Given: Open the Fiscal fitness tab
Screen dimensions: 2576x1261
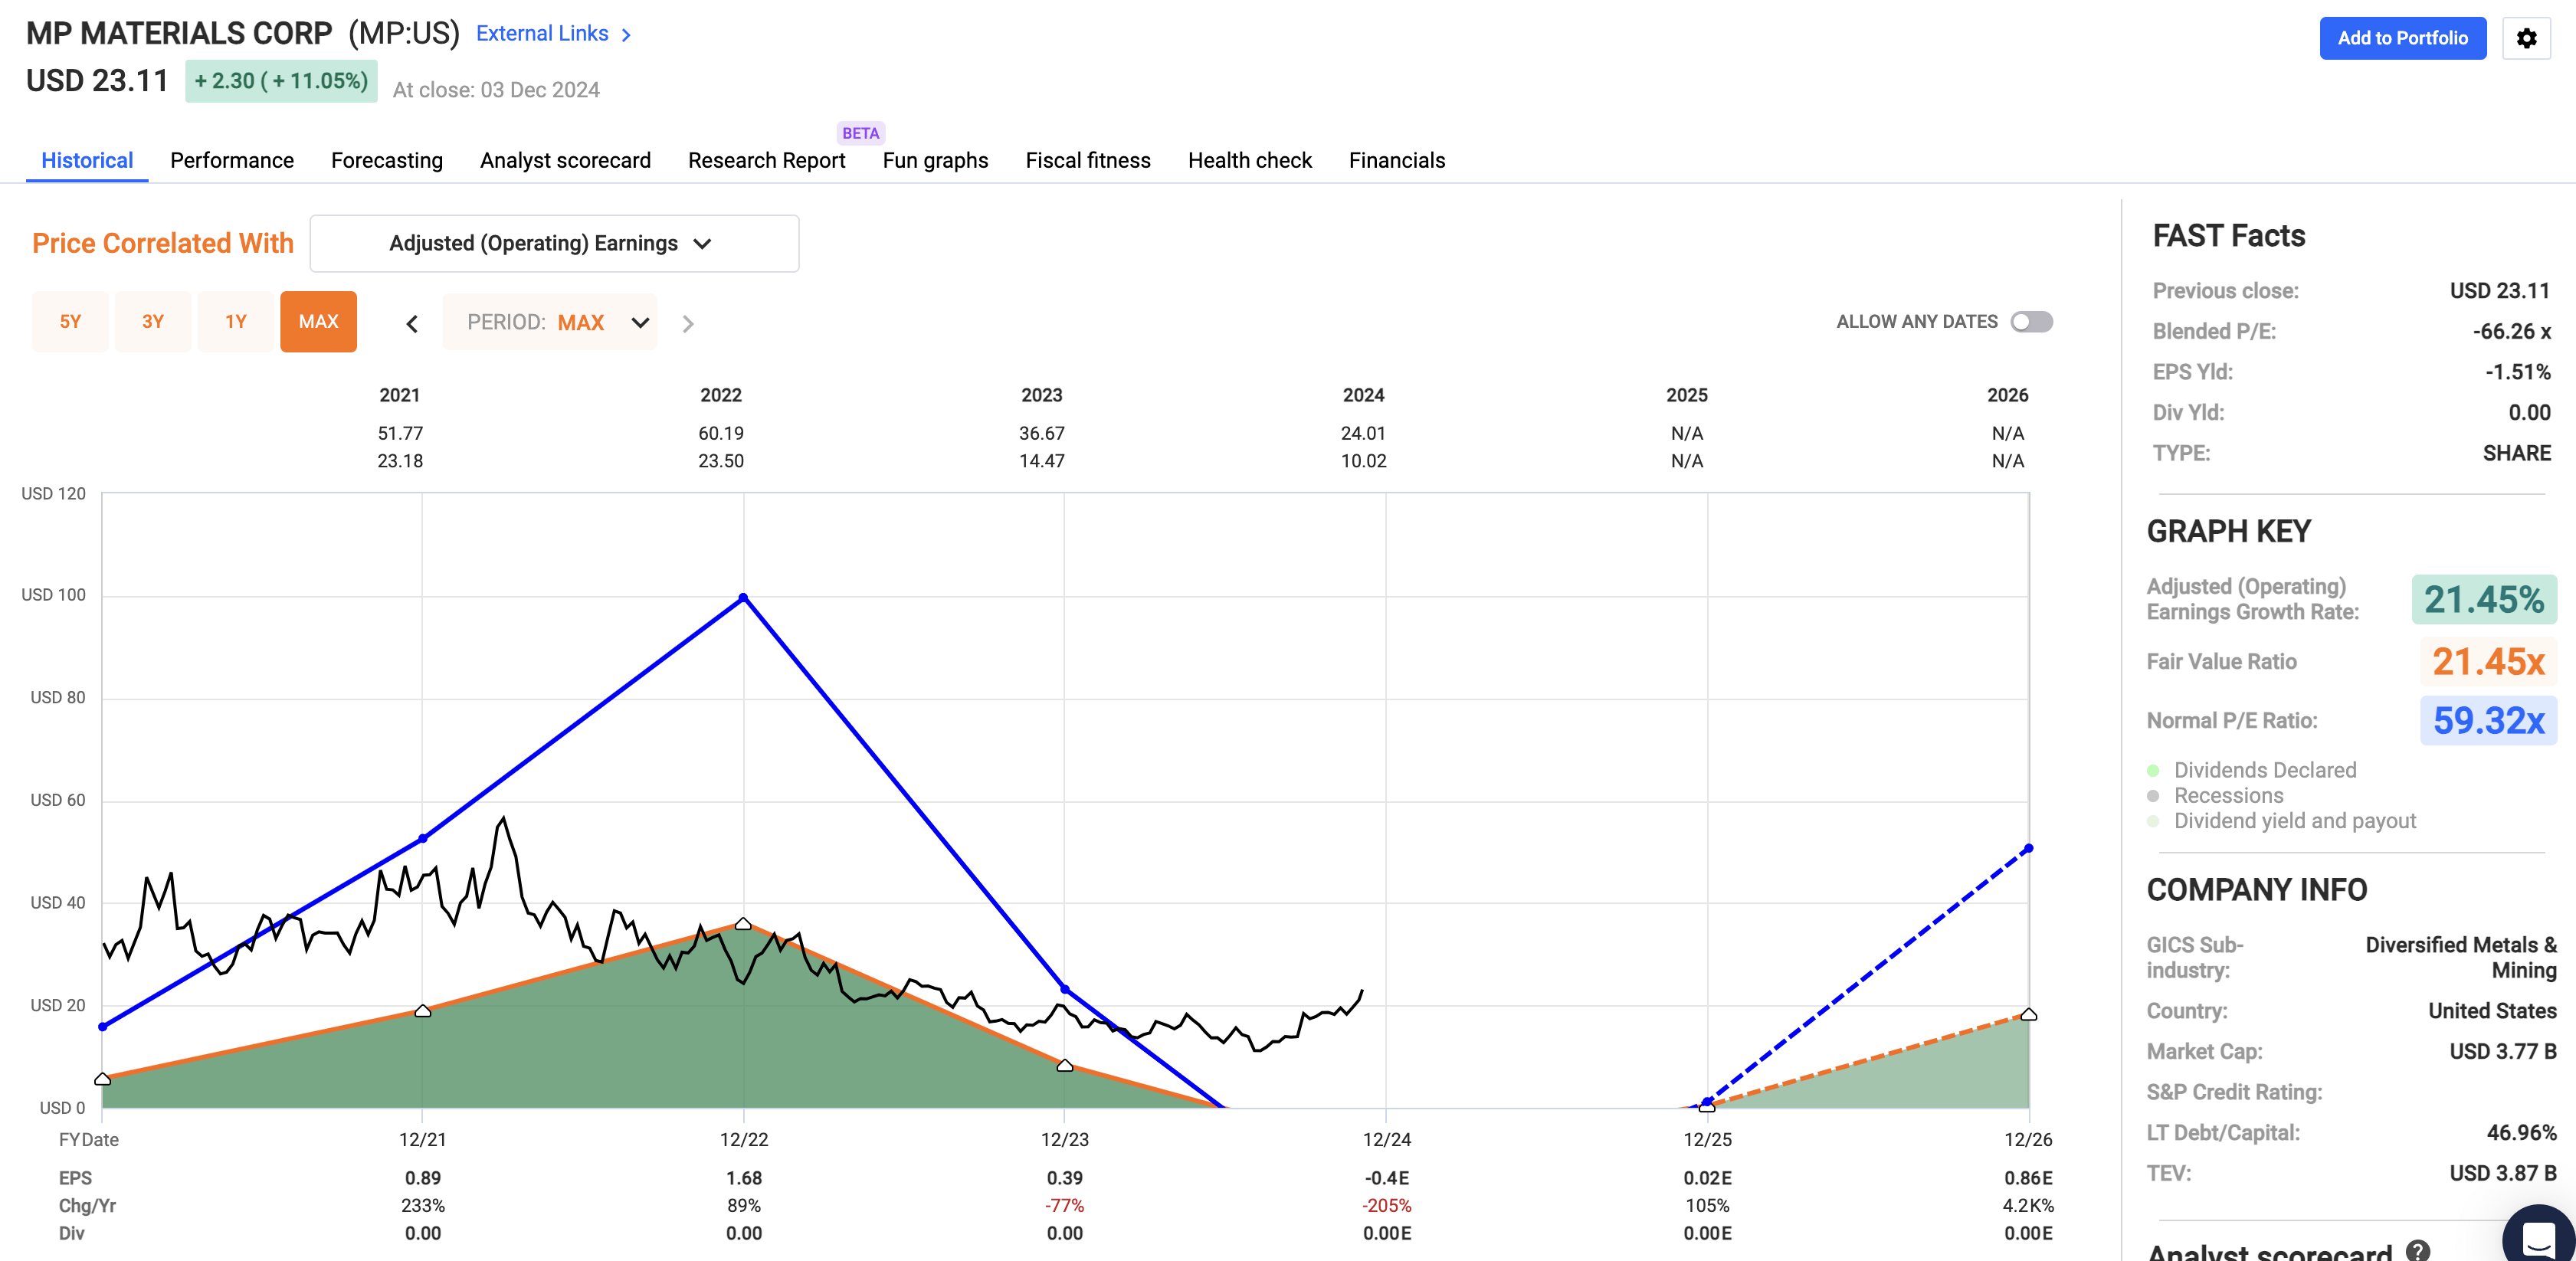Looking at the screenshot, I should [x=1087, y=160].
